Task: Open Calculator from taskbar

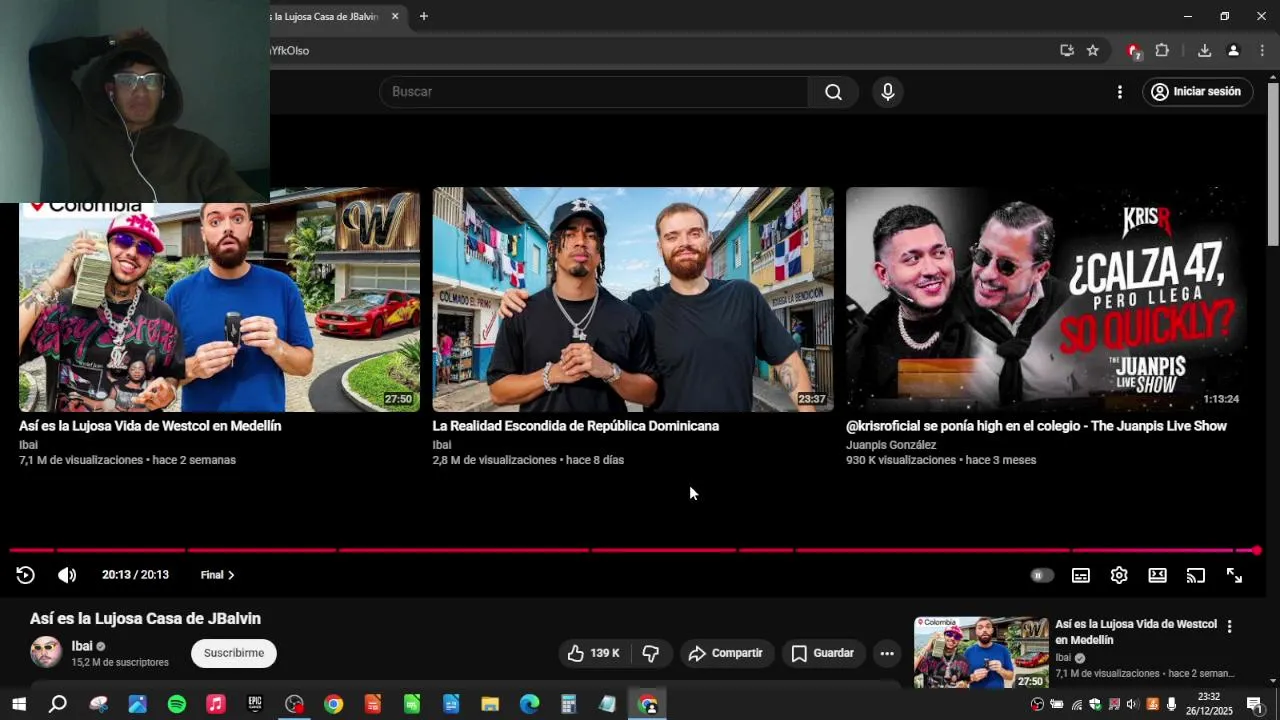Action: pyautogui.click(x=568, y=704)
